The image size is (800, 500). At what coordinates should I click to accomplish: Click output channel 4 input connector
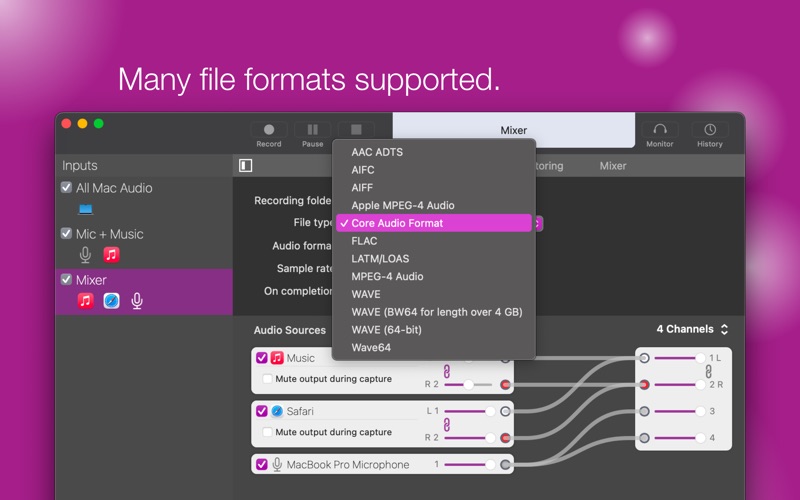(x=644, y=438)
